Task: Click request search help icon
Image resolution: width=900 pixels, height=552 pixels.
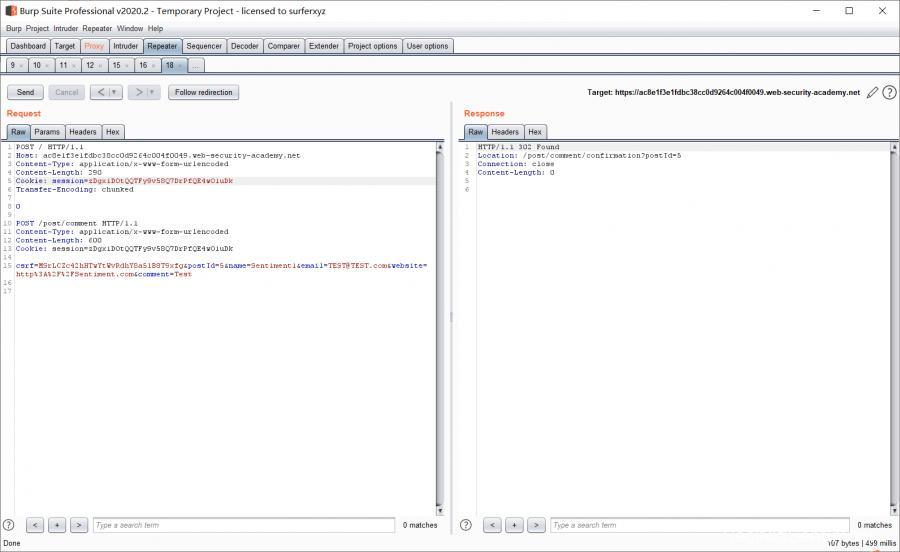Action: pyautogui.click(x=9, y=525)
